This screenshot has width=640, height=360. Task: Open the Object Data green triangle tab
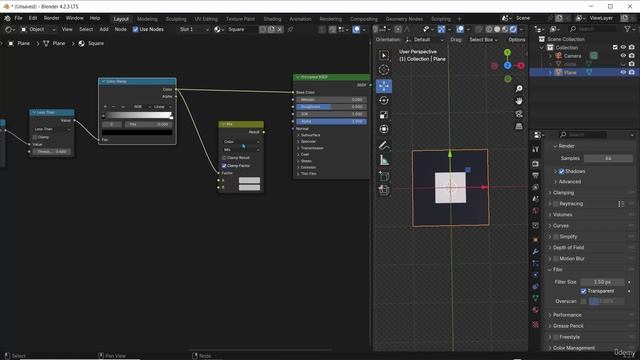tap(536, 298)
